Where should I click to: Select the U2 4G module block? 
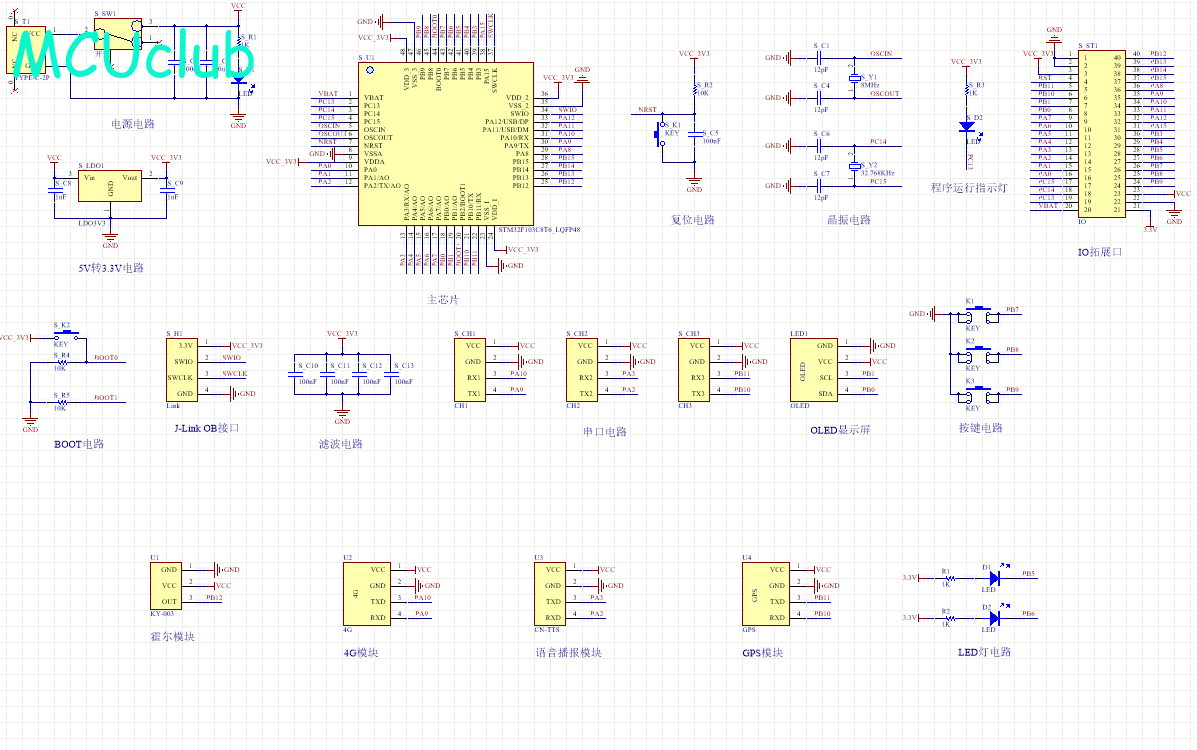[x=367, y=593]
